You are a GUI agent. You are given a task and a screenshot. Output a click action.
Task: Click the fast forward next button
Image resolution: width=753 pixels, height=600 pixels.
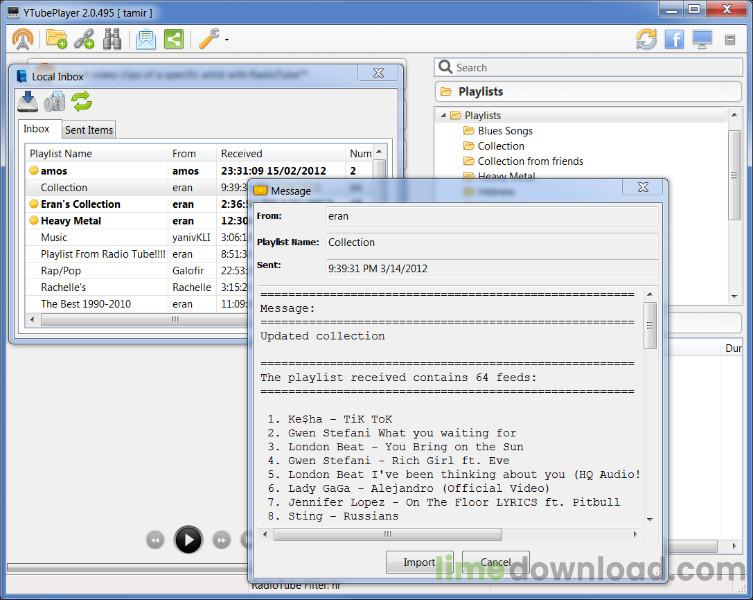click(x=221, y=540)
